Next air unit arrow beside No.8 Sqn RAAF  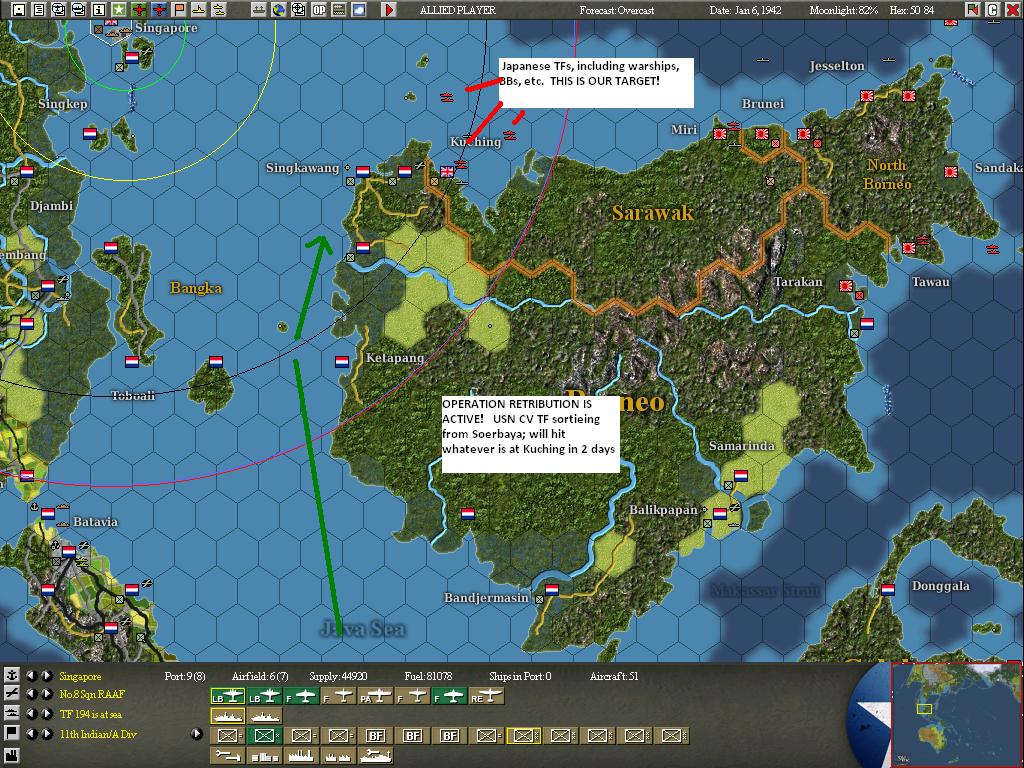coord(47,694)
